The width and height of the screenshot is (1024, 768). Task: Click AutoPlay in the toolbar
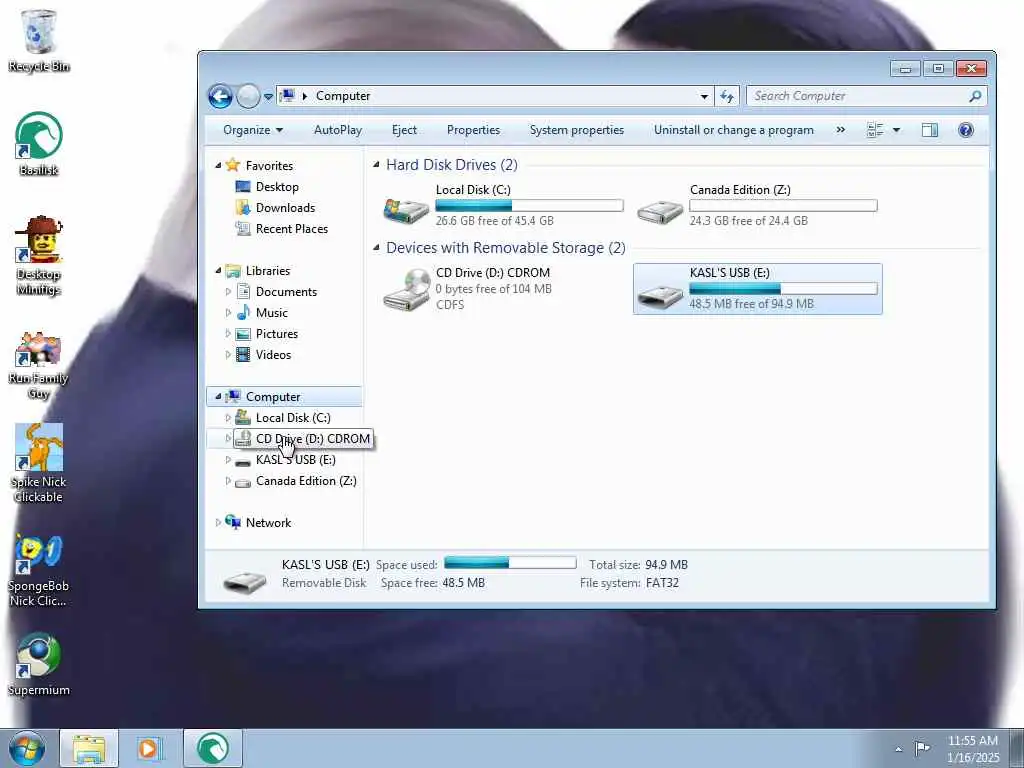pyautogui.click(x=338, y=130)
